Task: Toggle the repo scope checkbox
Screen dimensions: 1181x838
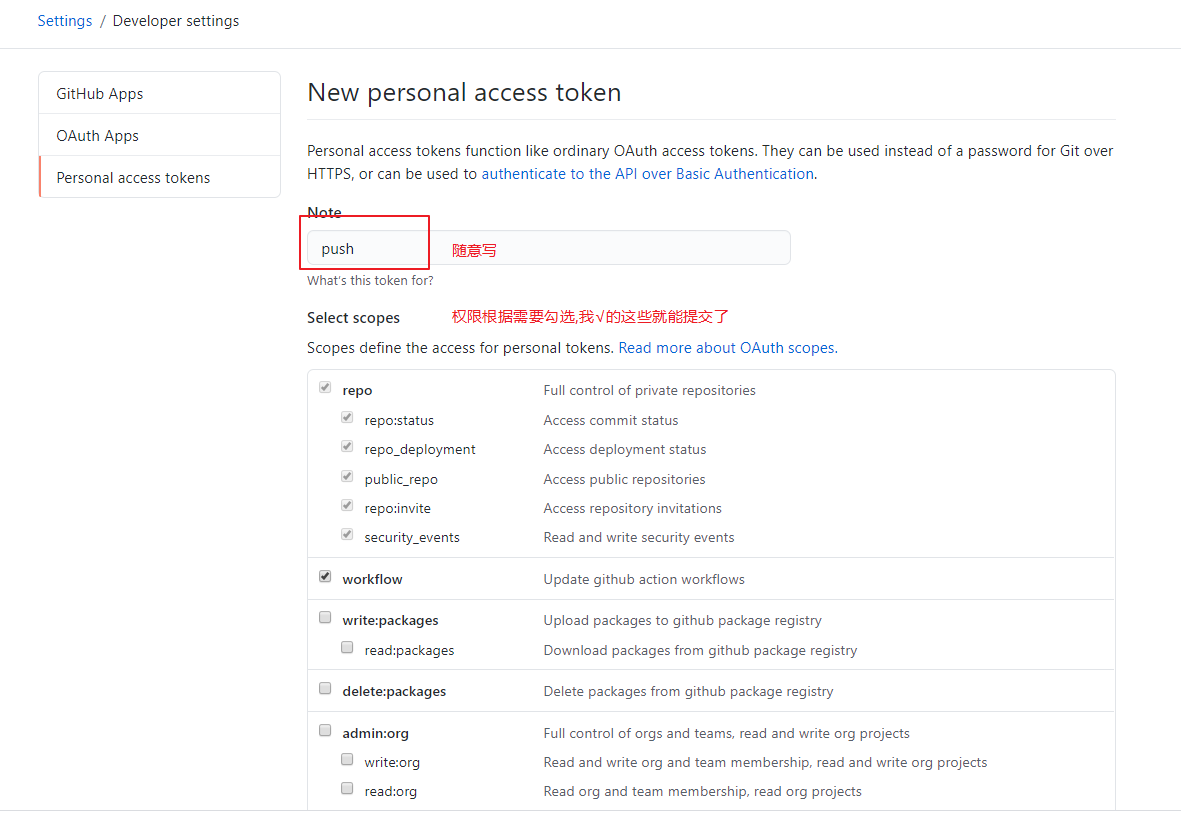Action: (x=325, y=388)
